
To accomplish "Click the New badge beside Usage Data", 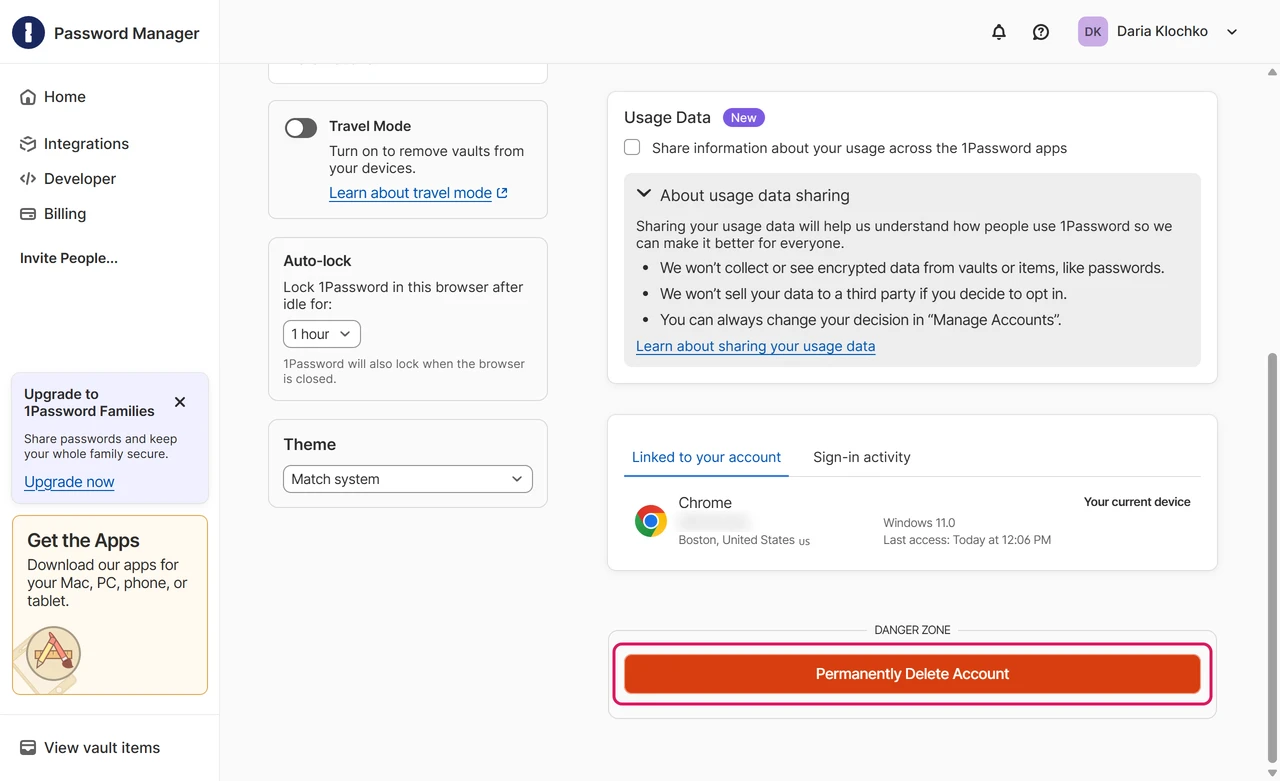I will (x=743, y=118).
